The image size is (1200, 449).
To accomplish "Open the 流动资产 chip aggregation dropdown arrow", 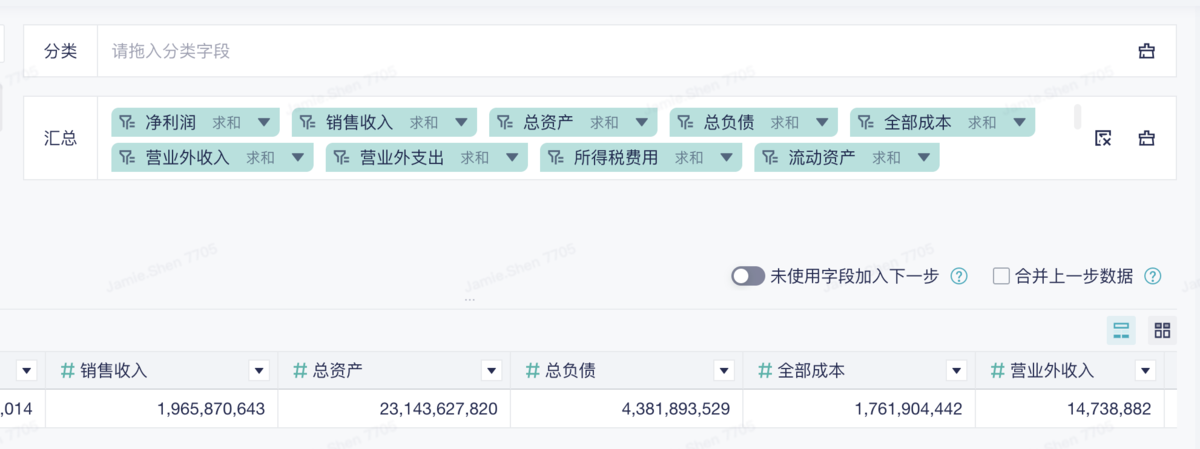I will [x=923, y=158].
